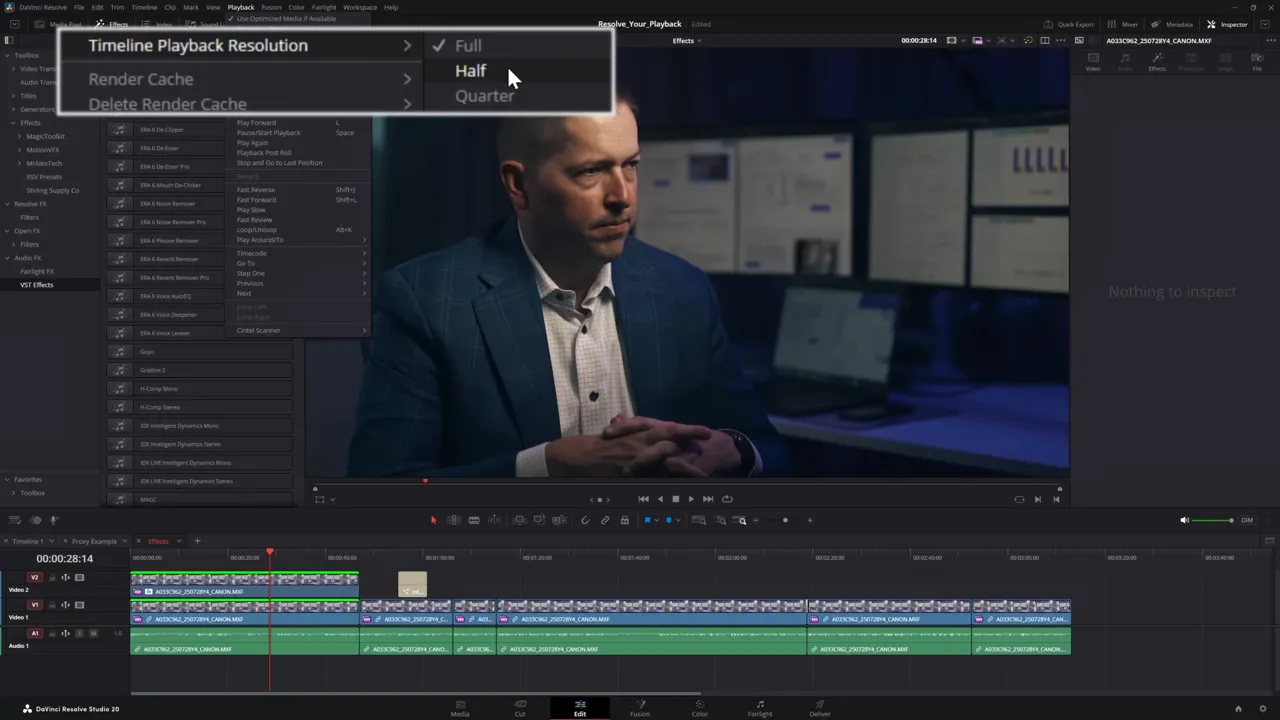Go to the Deliver page
The width and height of the screenshot is (1280, 720).
[x=820, y=708]
